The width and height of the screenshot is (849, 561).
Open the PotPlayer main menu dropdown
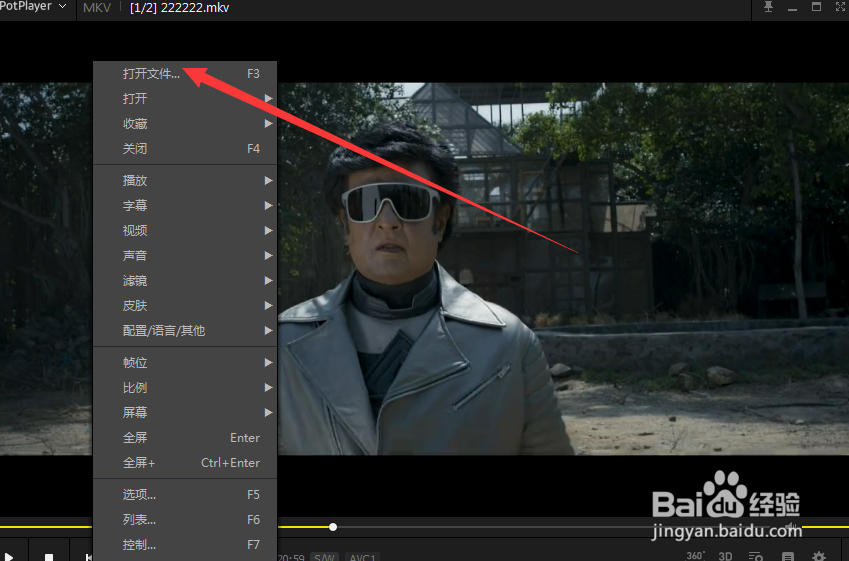tap(34, 6)
